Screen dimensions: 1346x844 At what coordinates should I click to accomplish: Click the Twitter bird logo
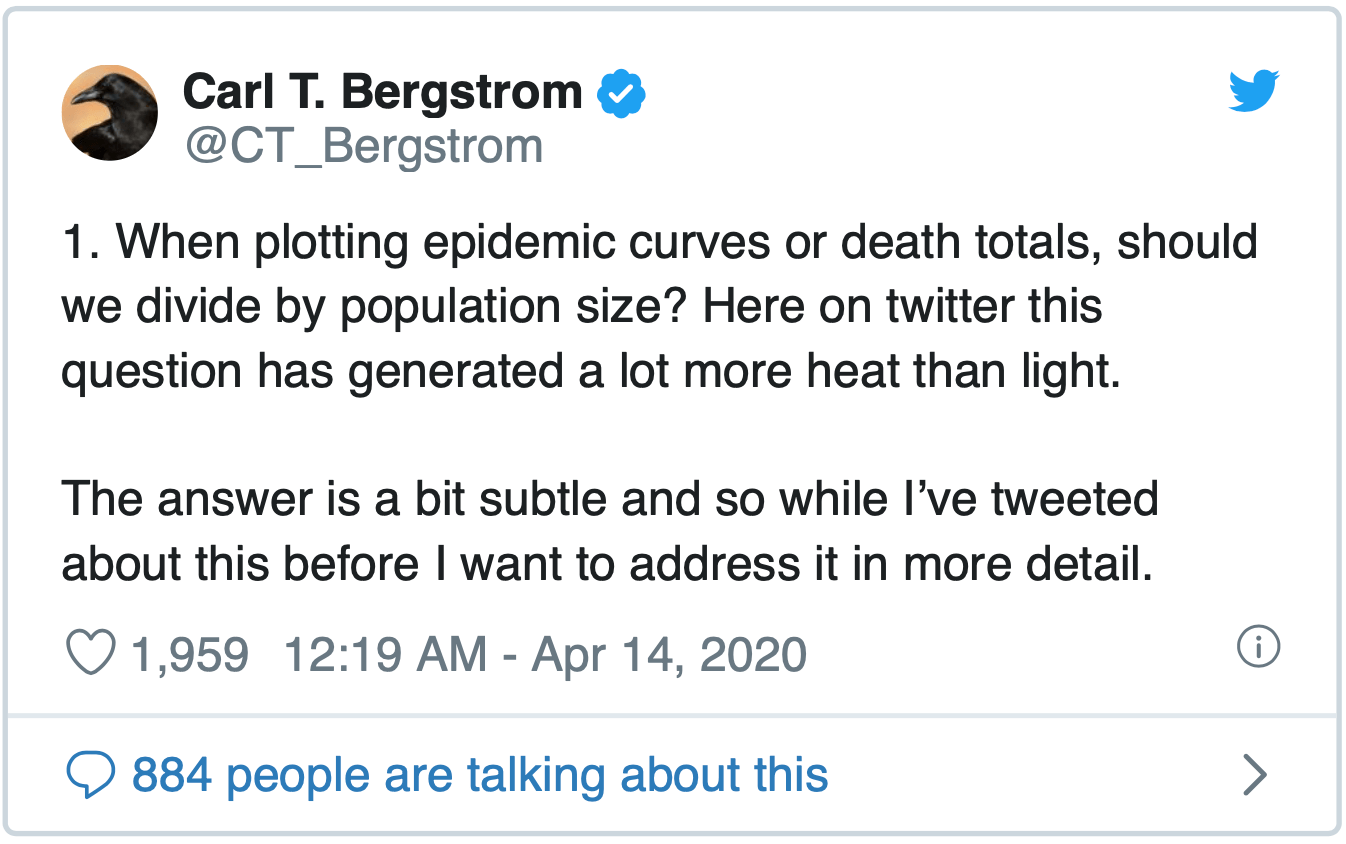click(1253, 90)
